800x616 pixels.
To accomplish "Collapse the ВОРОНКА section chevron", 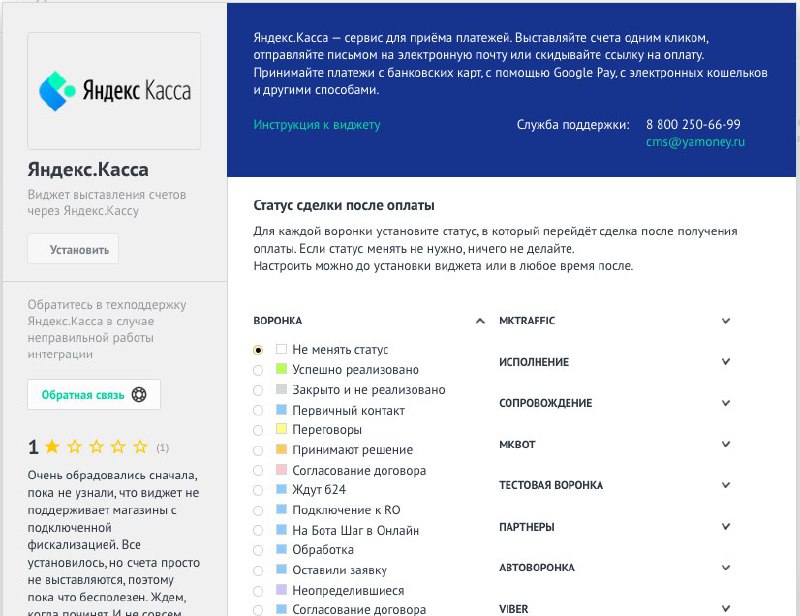I will coord(480,321).
